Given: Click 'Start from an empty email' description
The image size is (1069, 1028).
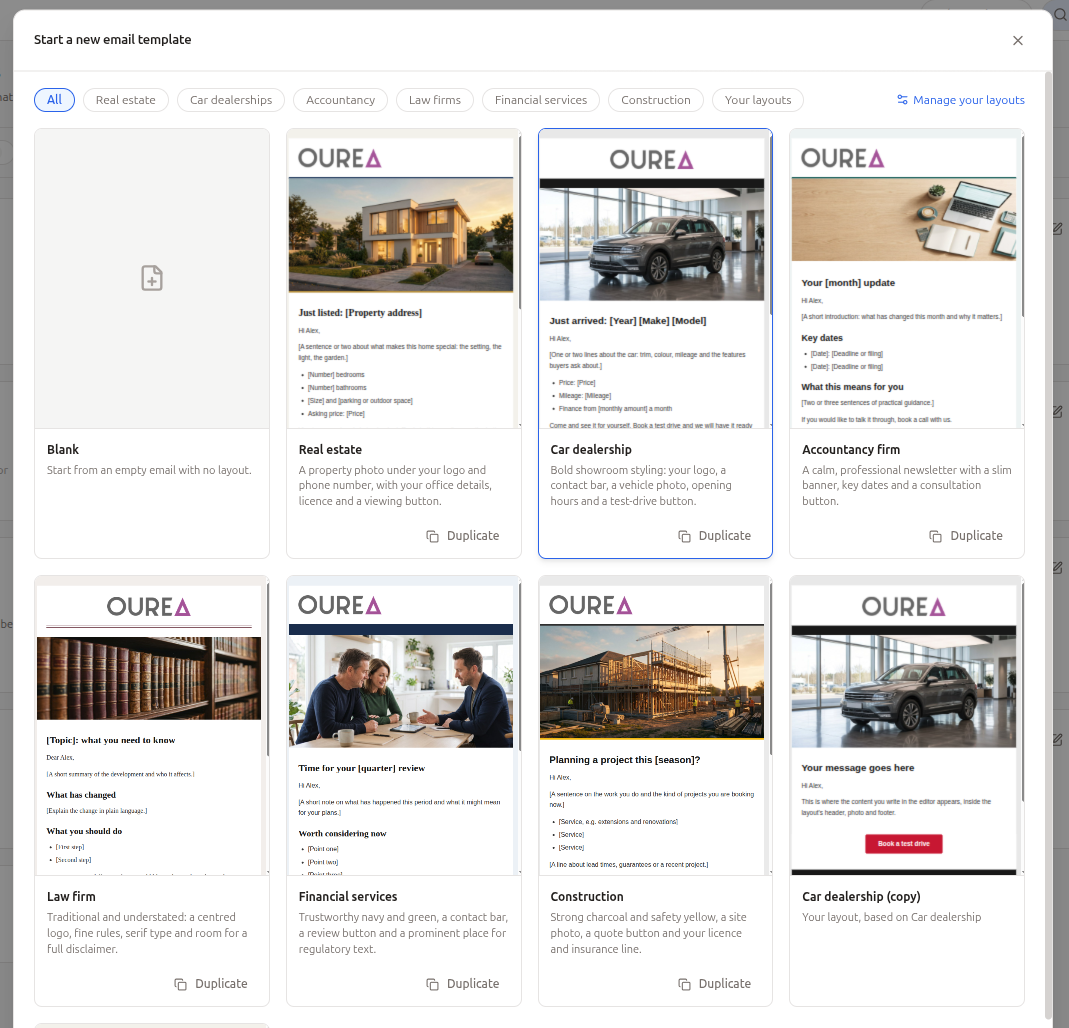Looking at the screenshot, I should tap(149, 470).
